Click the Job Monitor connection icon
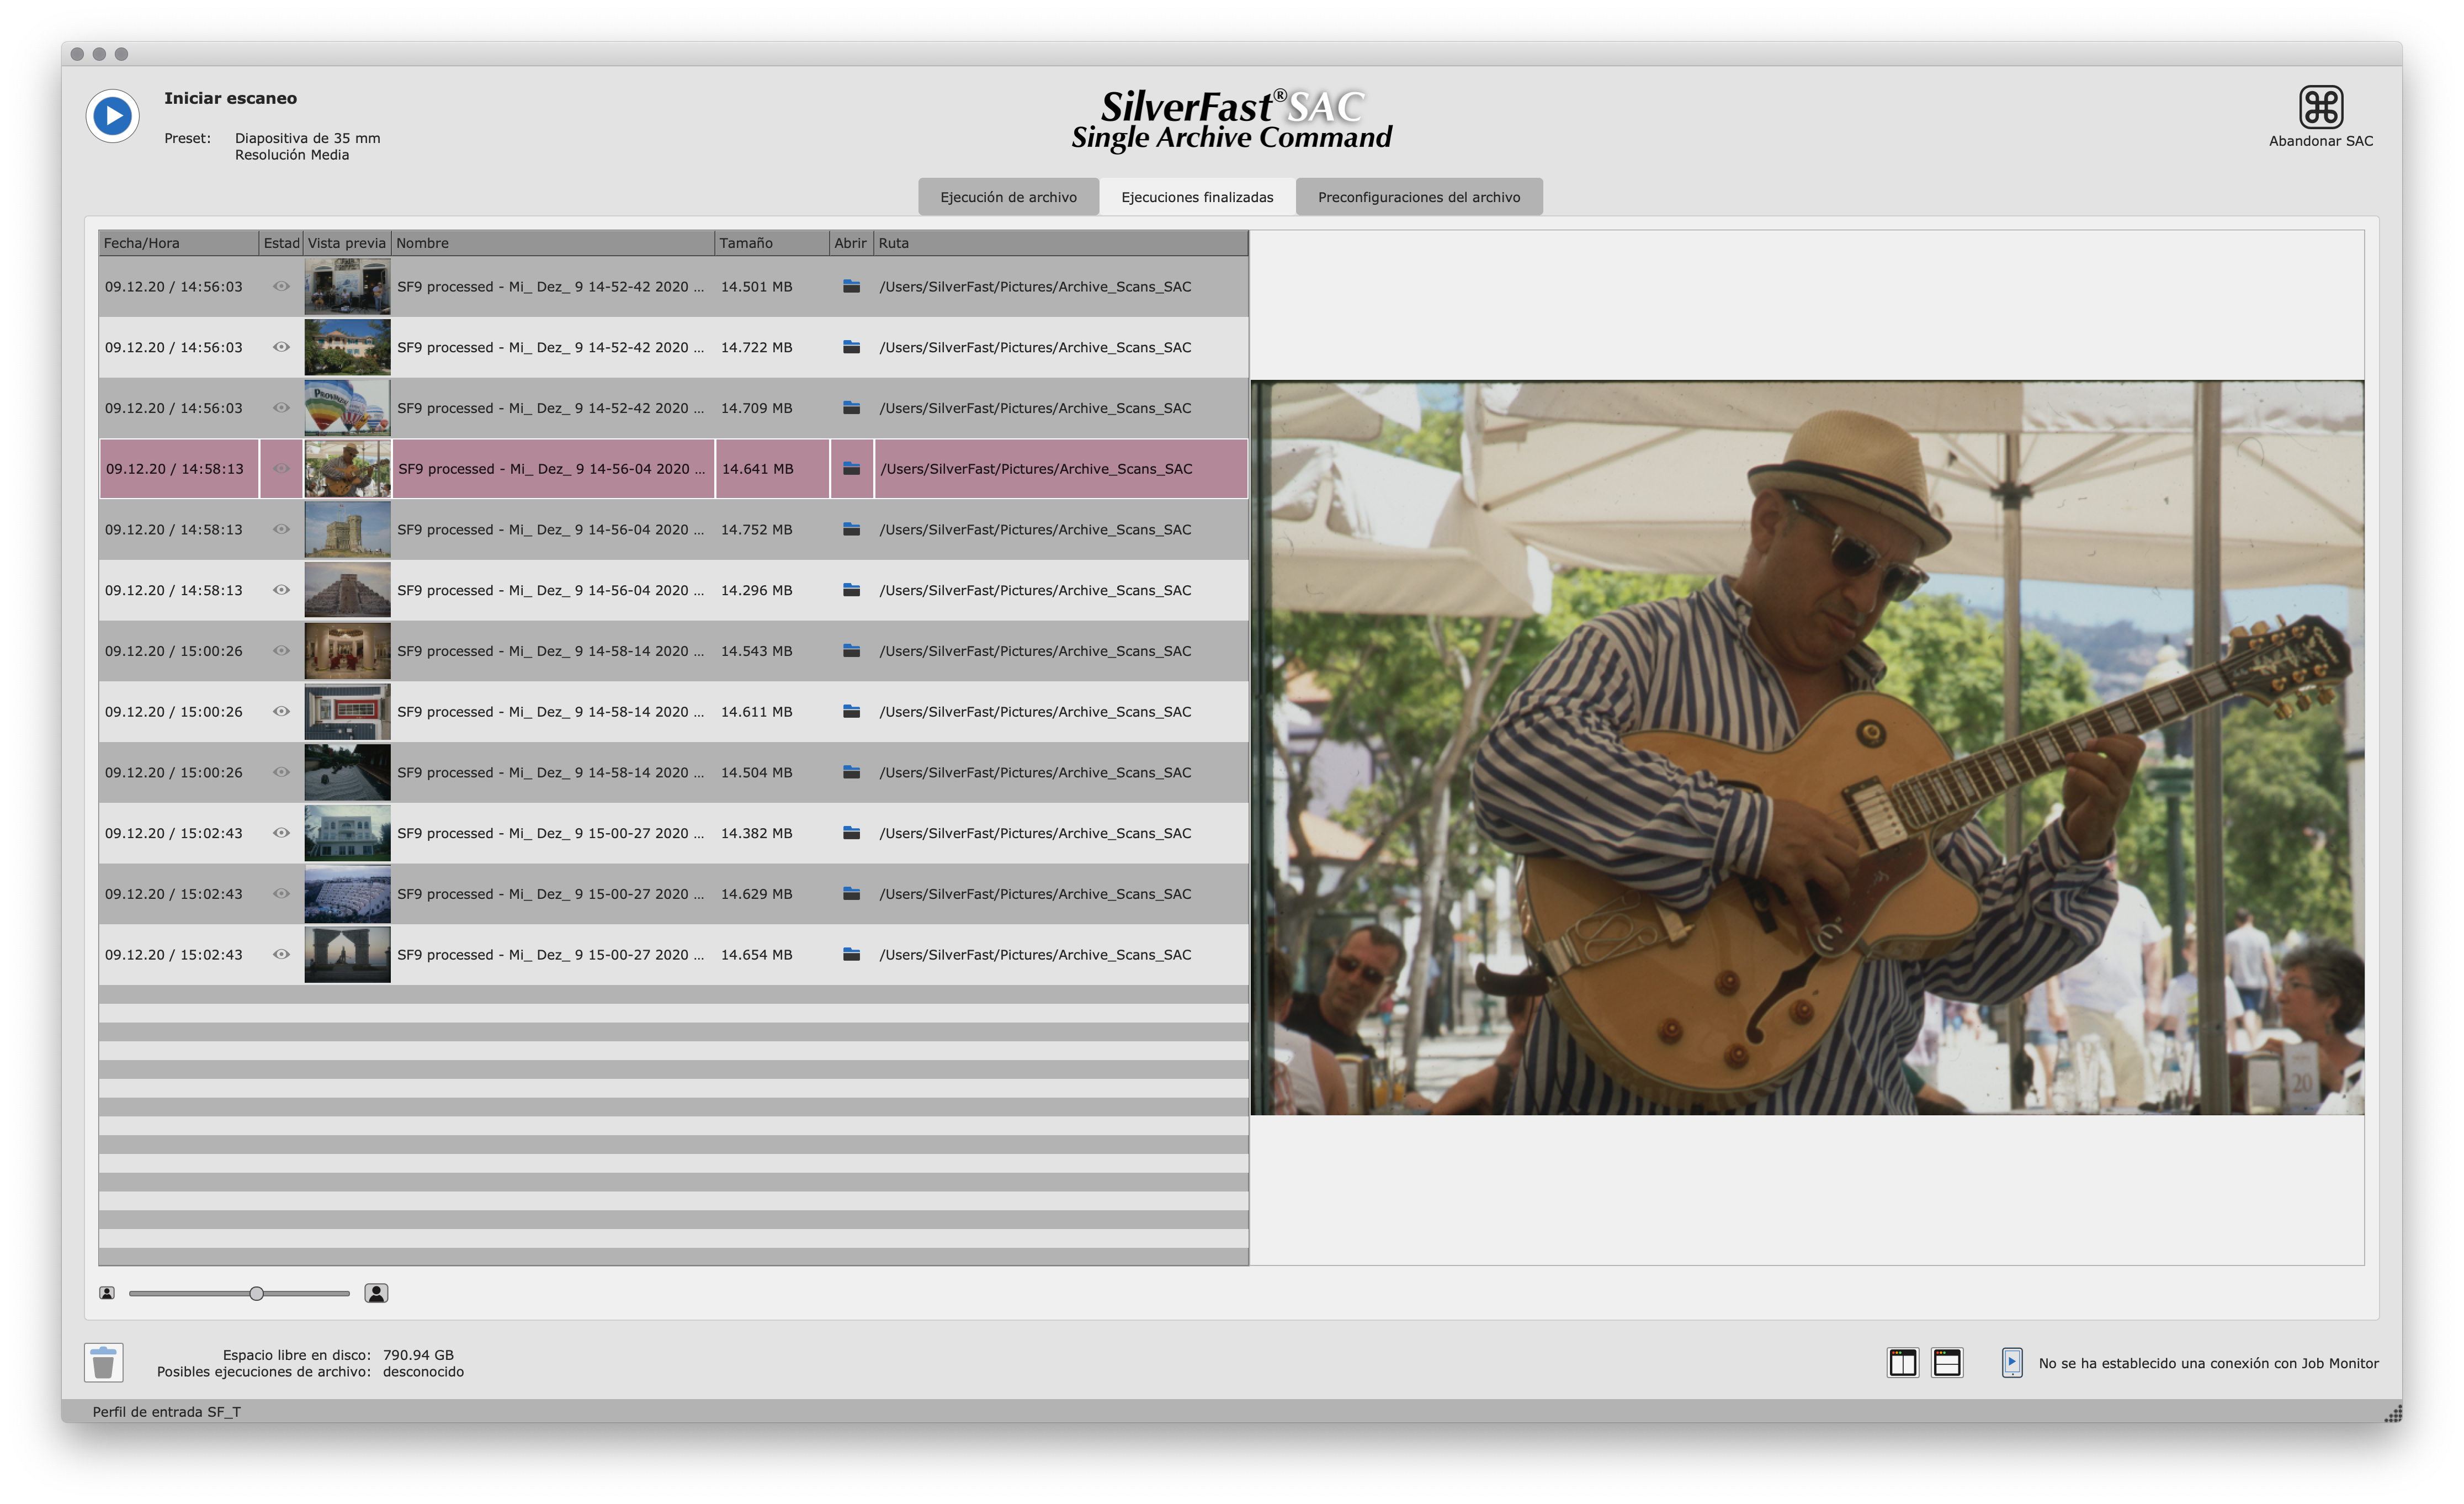Viewport: 2464px width, 1504px height. point(2012,1362)
